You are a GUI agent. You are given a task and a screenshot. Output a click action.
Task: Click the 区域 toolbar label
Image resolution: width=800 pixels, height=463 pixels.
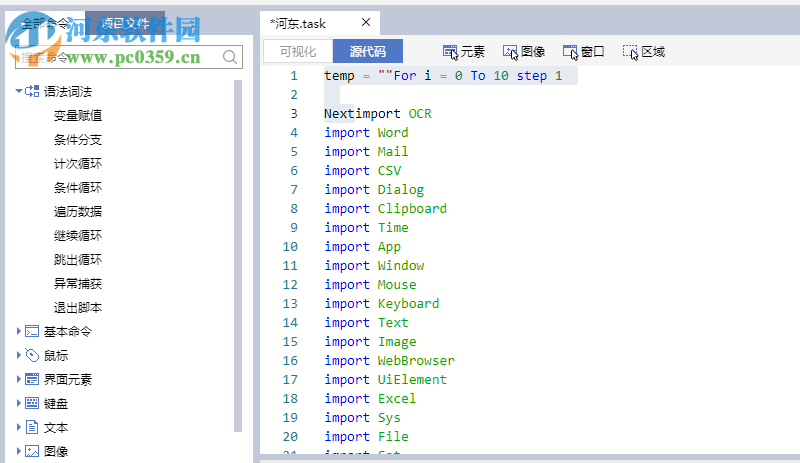[653, 52]
